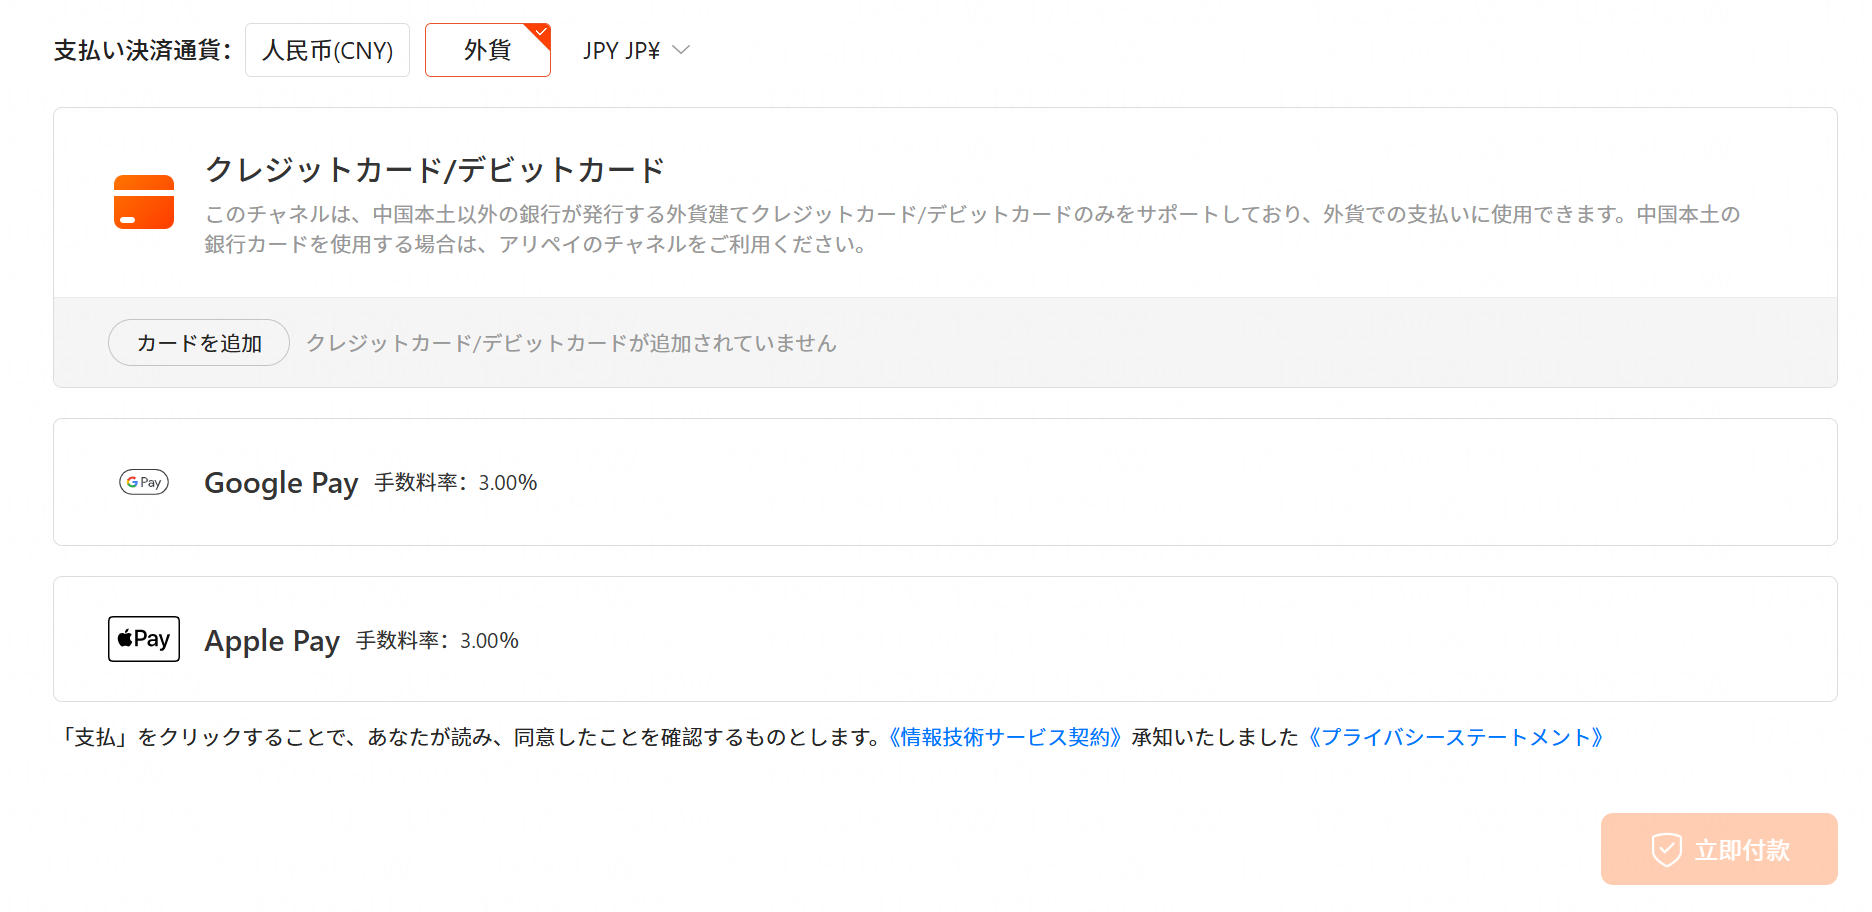Expand currency list via chevron arrow

681,50
